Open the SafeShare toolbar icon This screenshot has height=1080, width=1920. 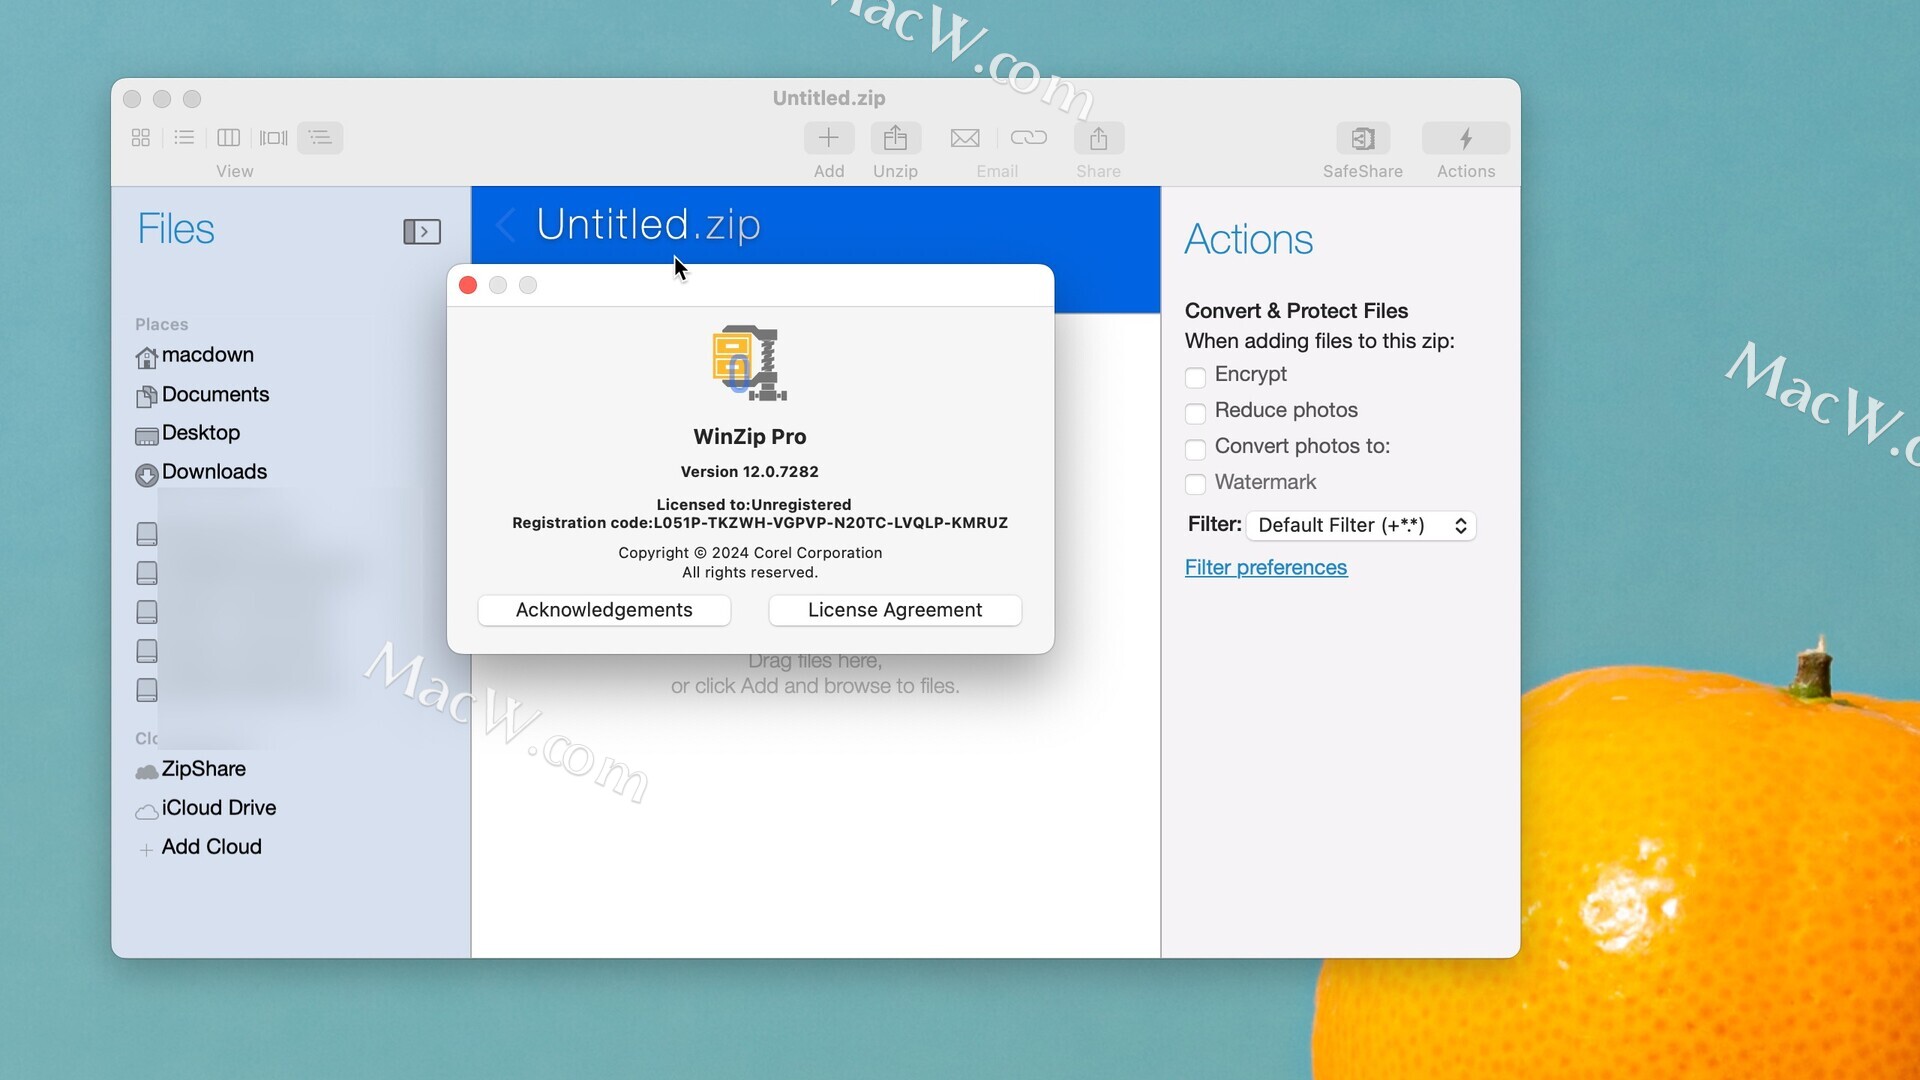click(1362, 138)
